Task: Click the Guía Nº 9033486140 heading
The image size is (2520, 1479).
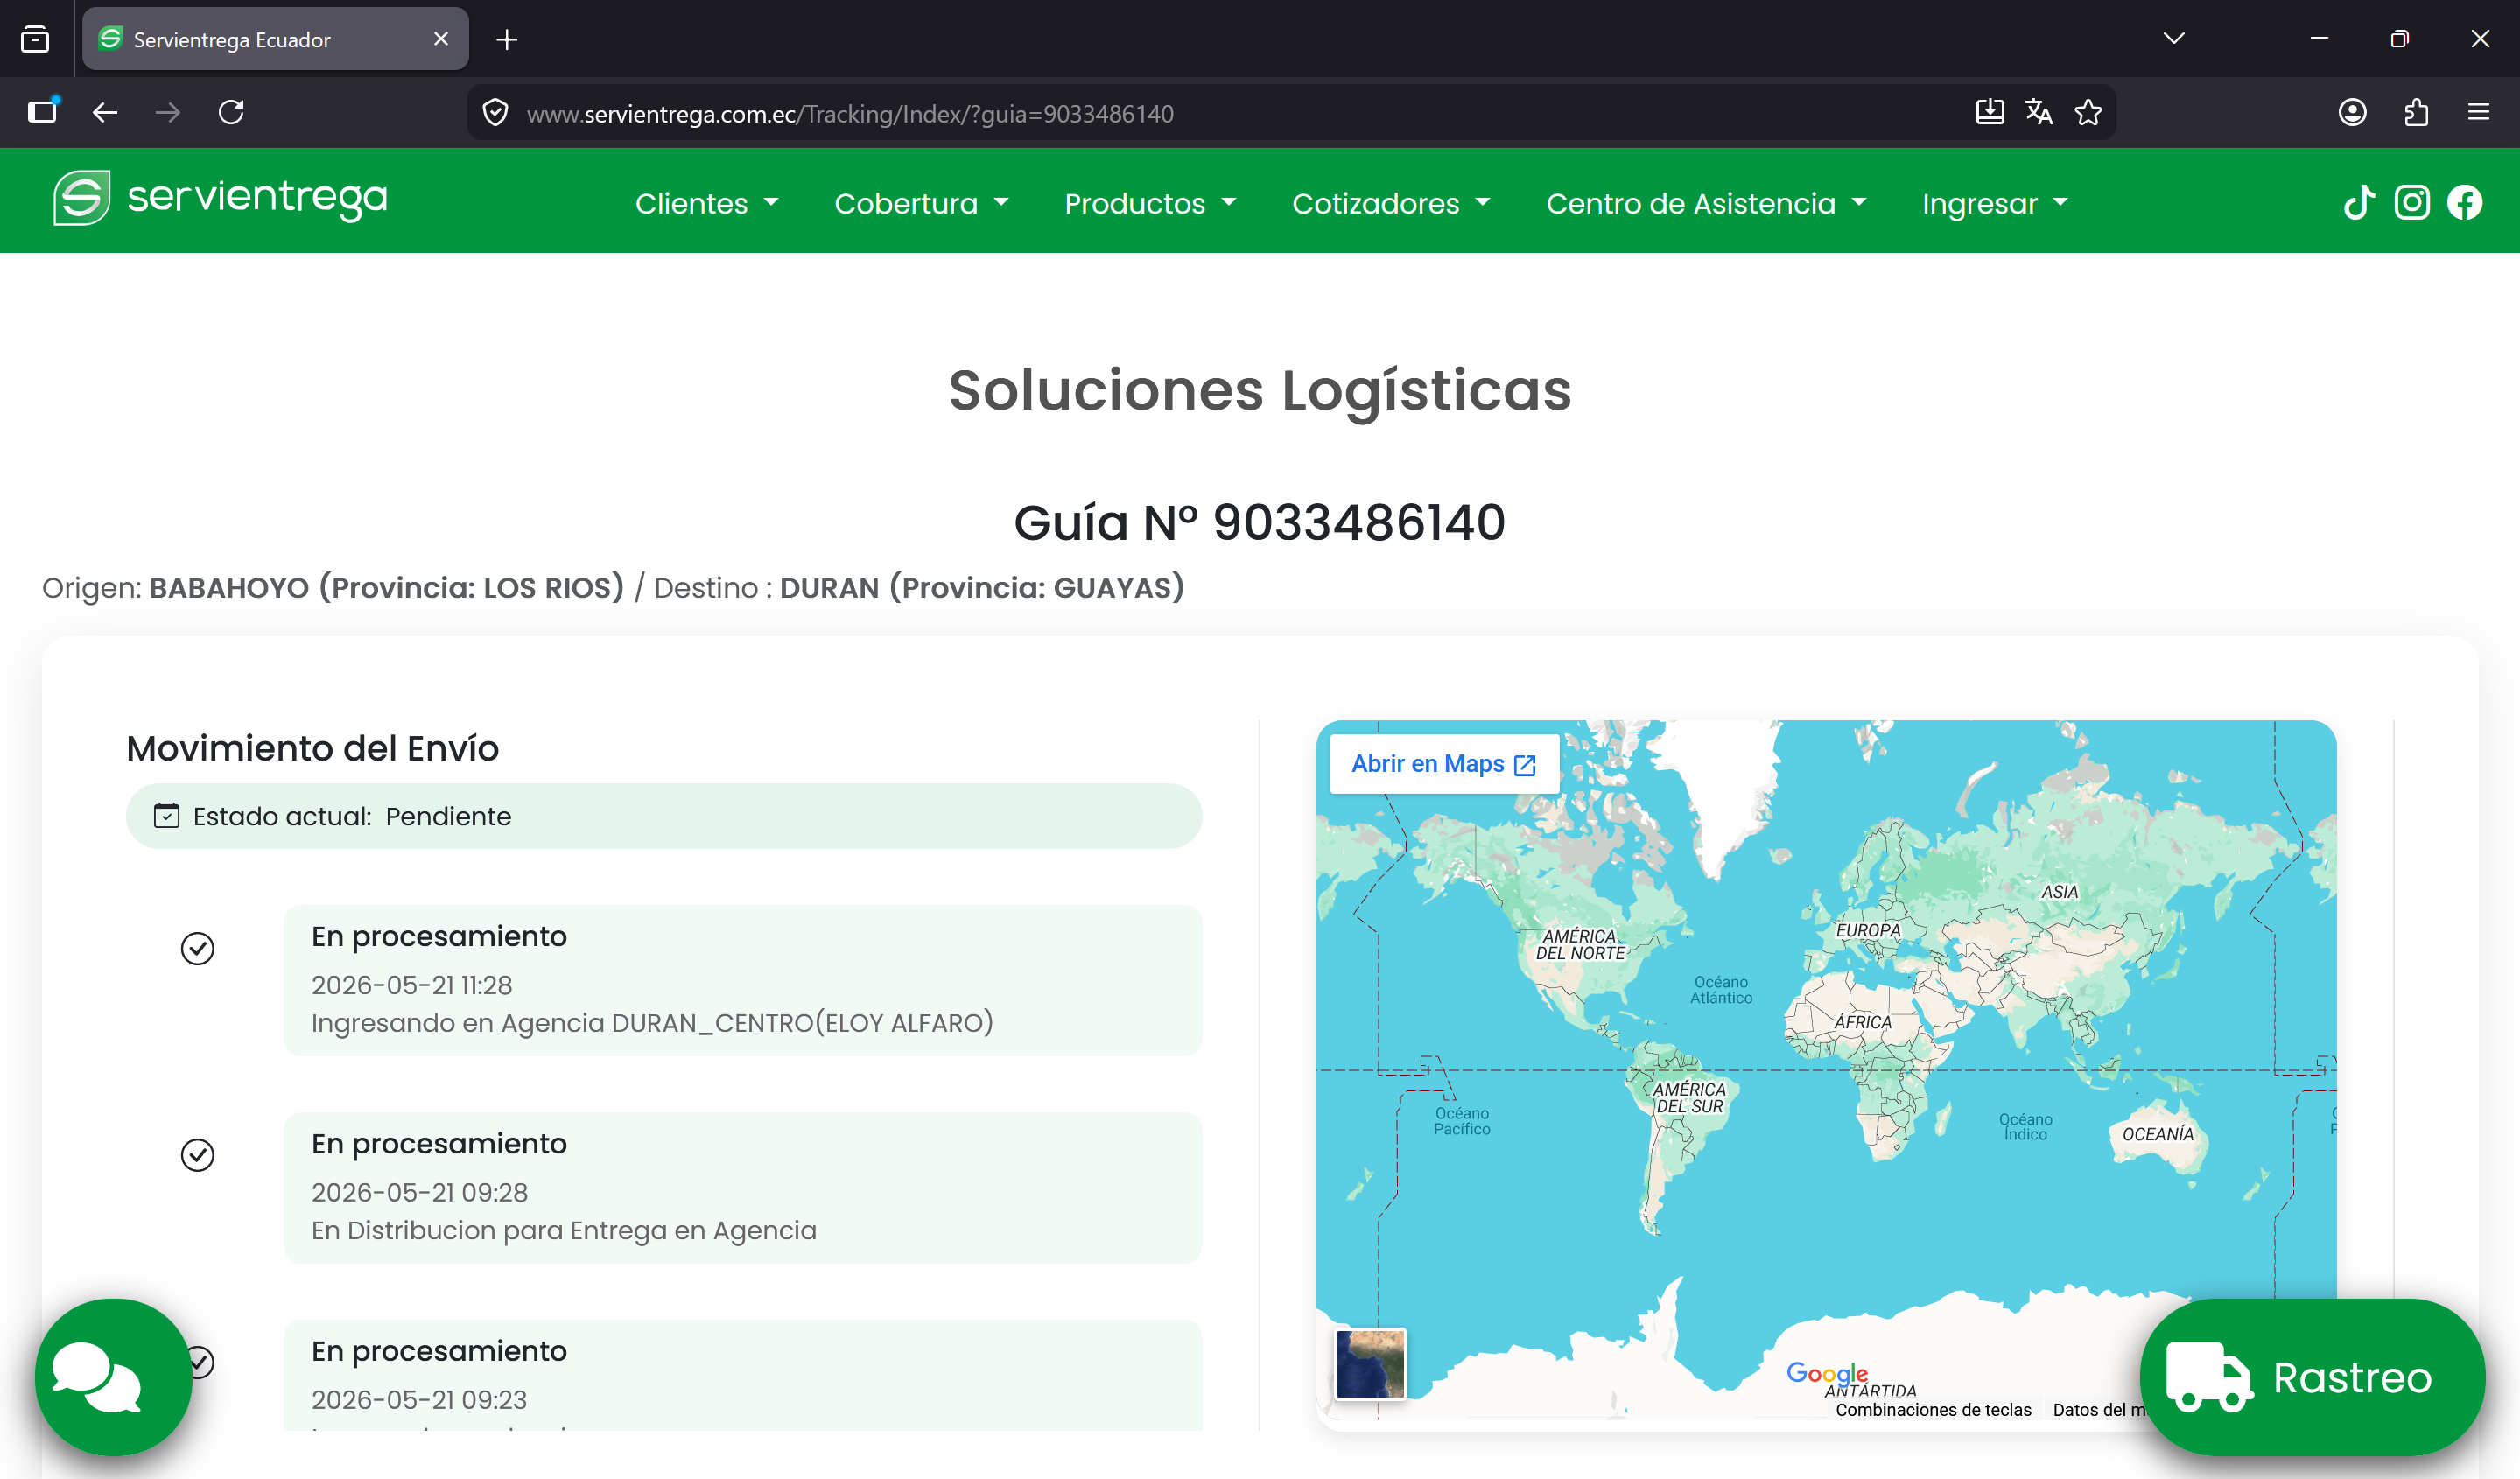Action: (x=1260, y=522)
